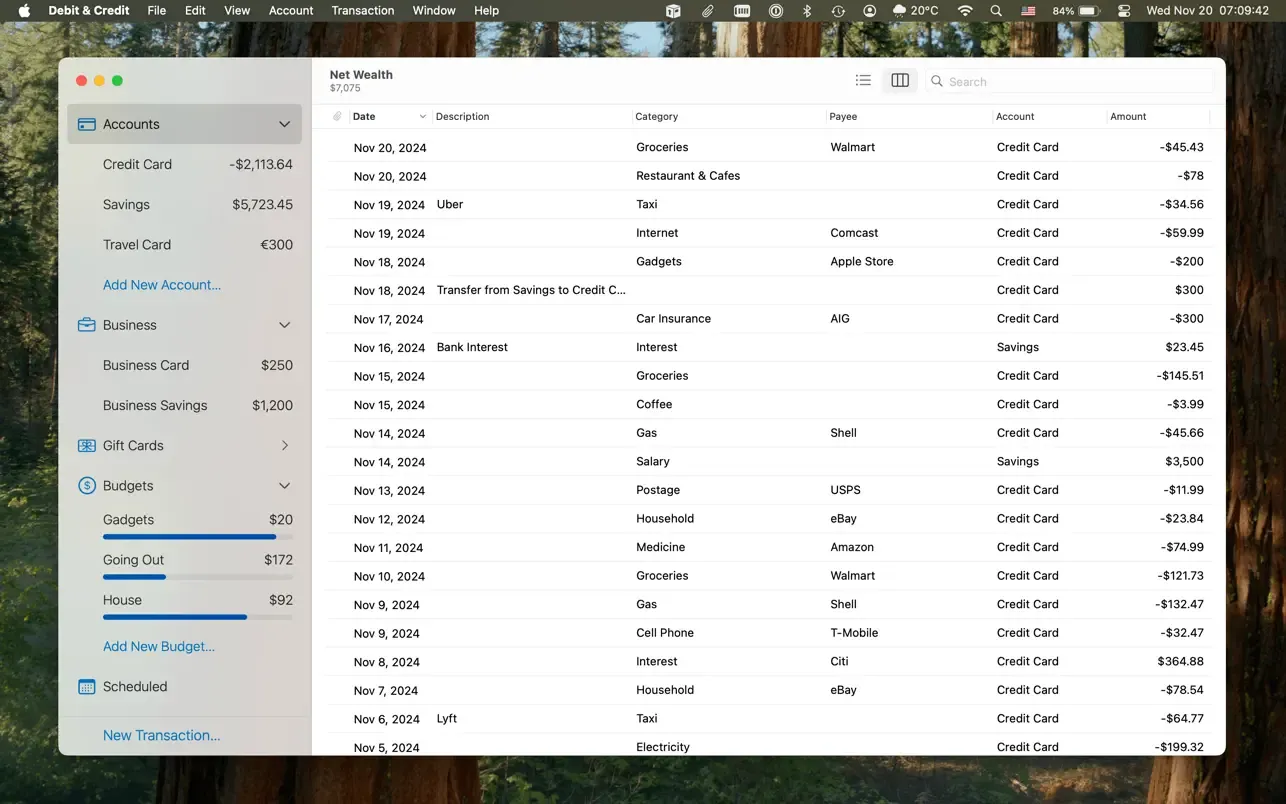
Task: Collapse the Accounts section chevron
Action: [284, 124]
